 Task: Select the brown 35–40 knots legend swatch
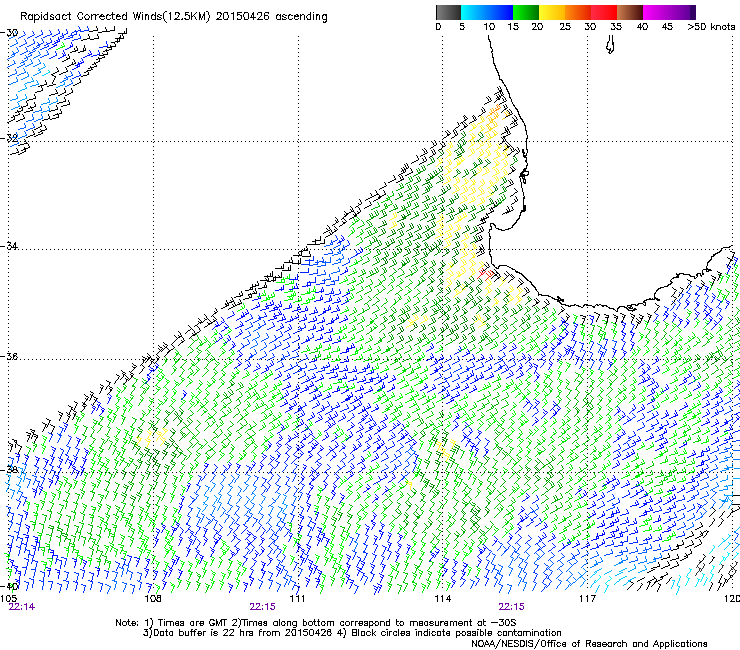point(630,12)
